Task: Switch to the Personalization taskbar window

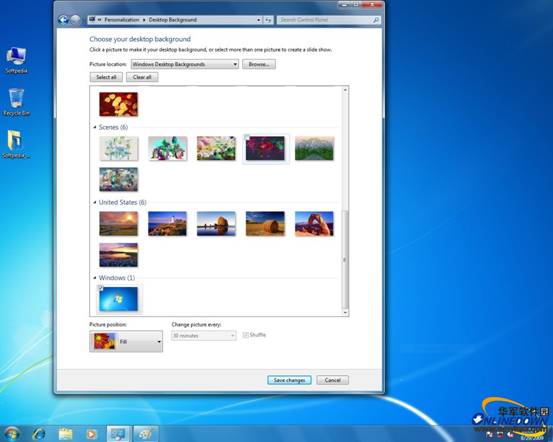Action: tap(119, 434)
